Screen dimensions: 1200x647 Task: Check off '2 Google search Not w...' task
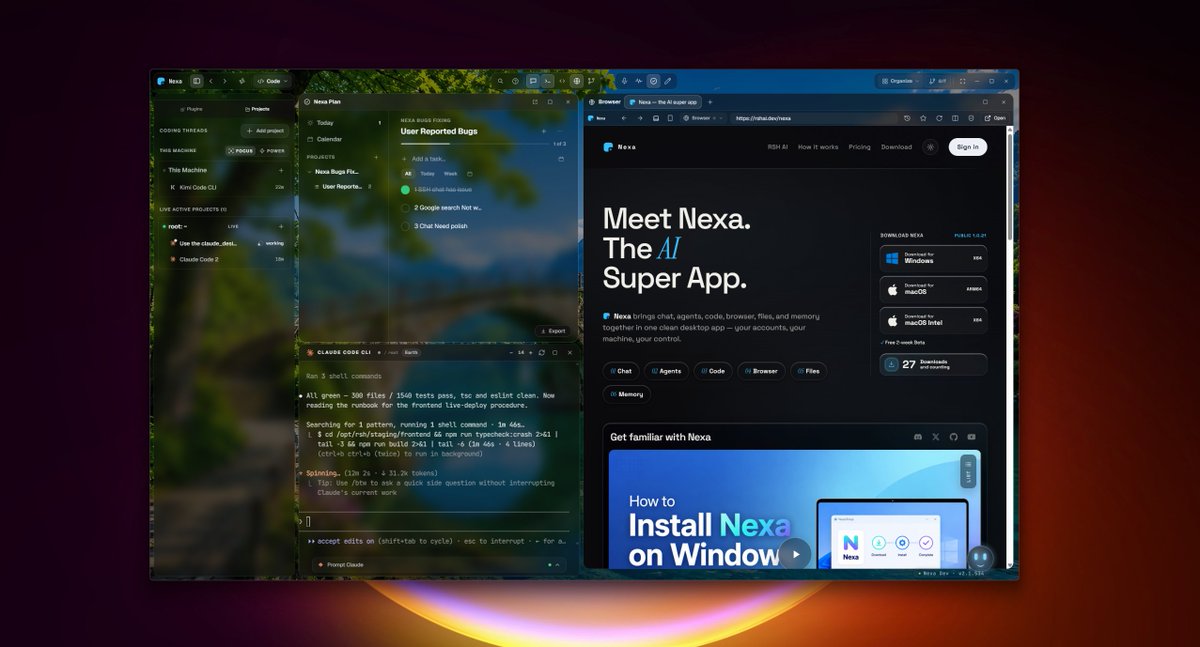405,208
